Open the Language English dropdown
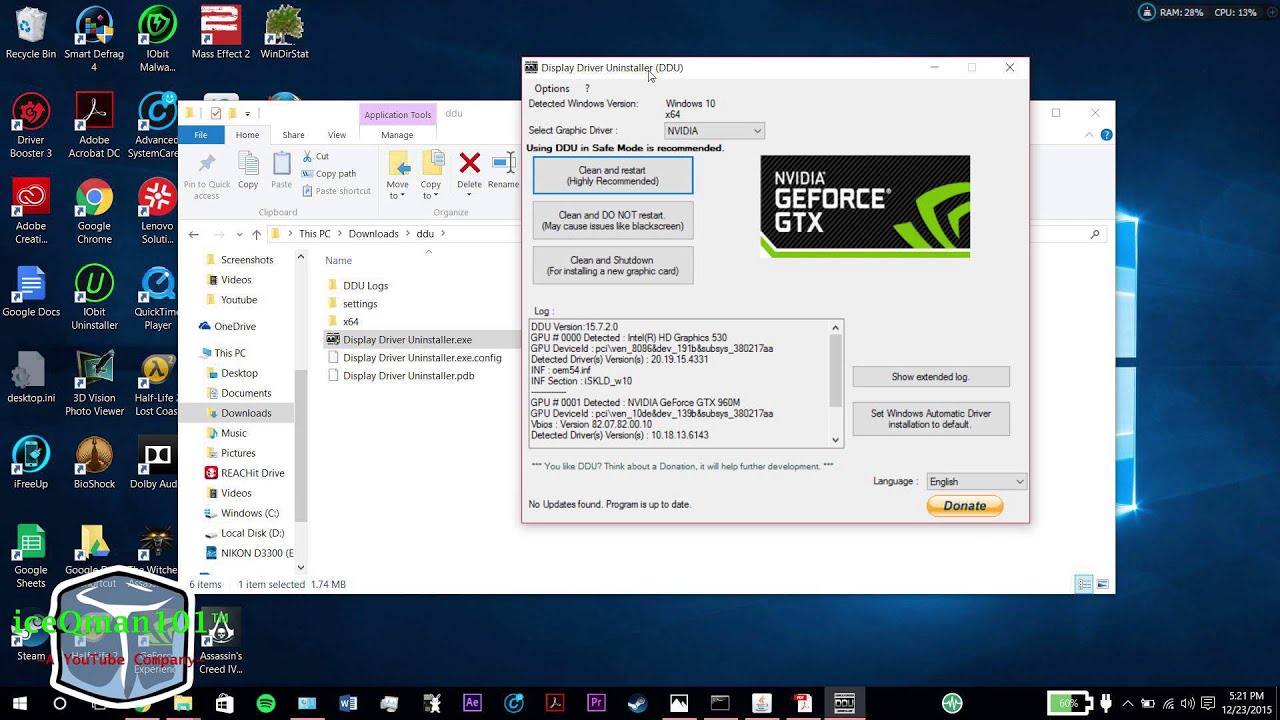 976,482
